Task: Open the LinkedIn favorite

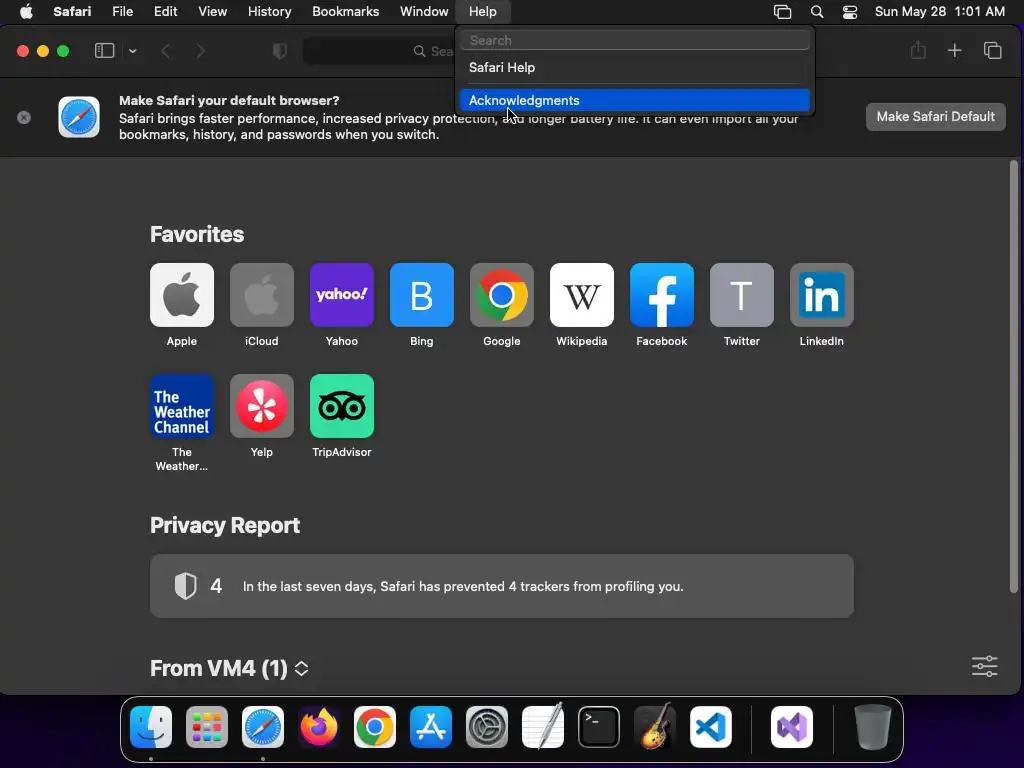Action: [x=822, y=295]
